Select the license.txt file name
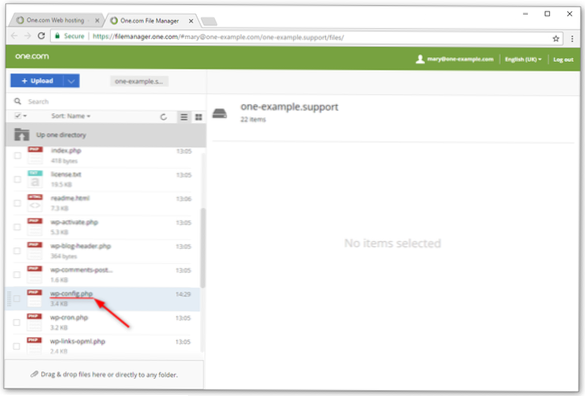This screenshot has width=585, height=396. (x=66, y=174)
